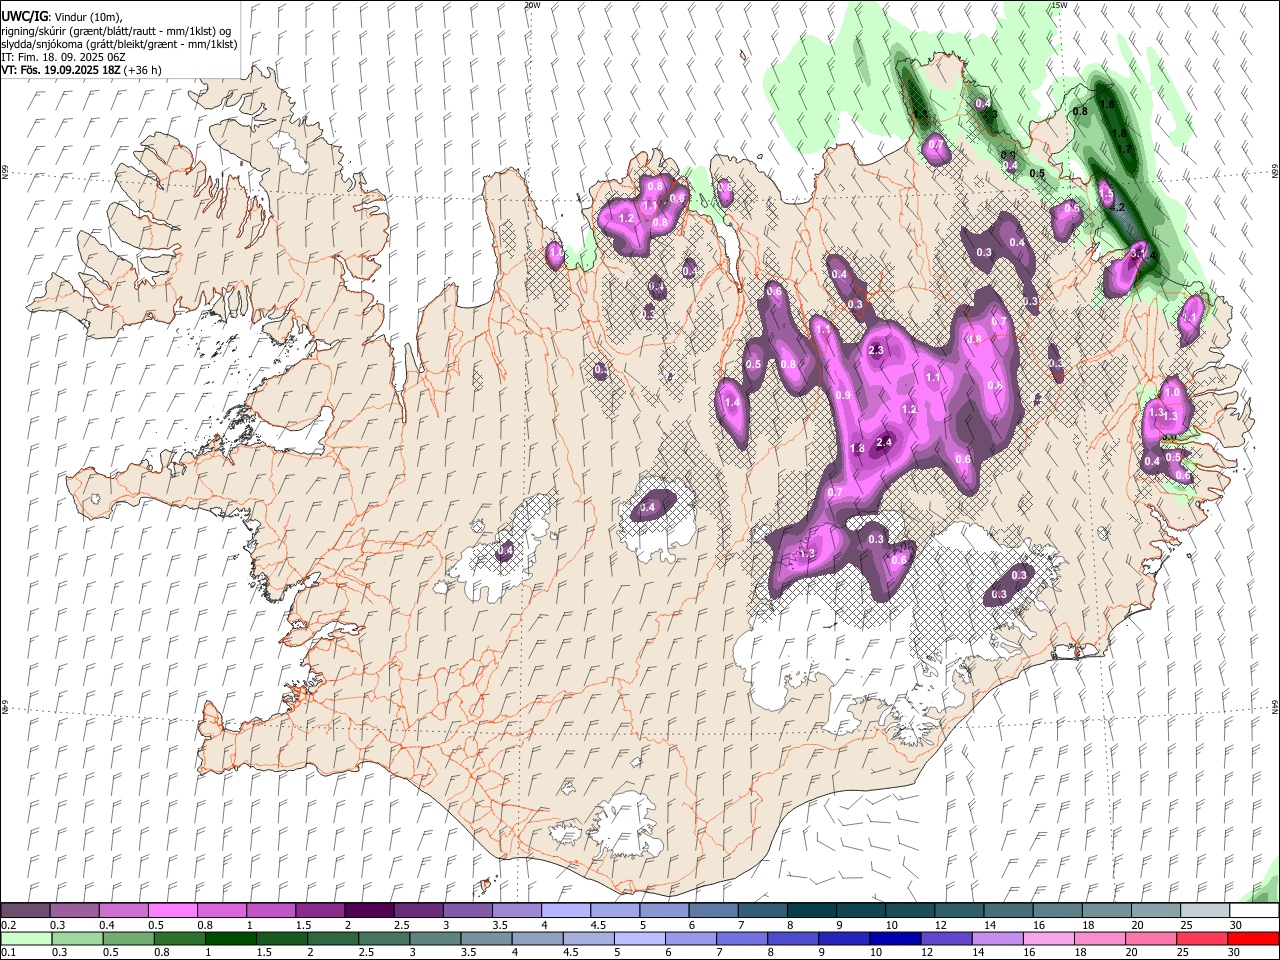Click the 'rigning/skúrir (grænt/blátt/rautt' legend description line

(x=116, y=31)
